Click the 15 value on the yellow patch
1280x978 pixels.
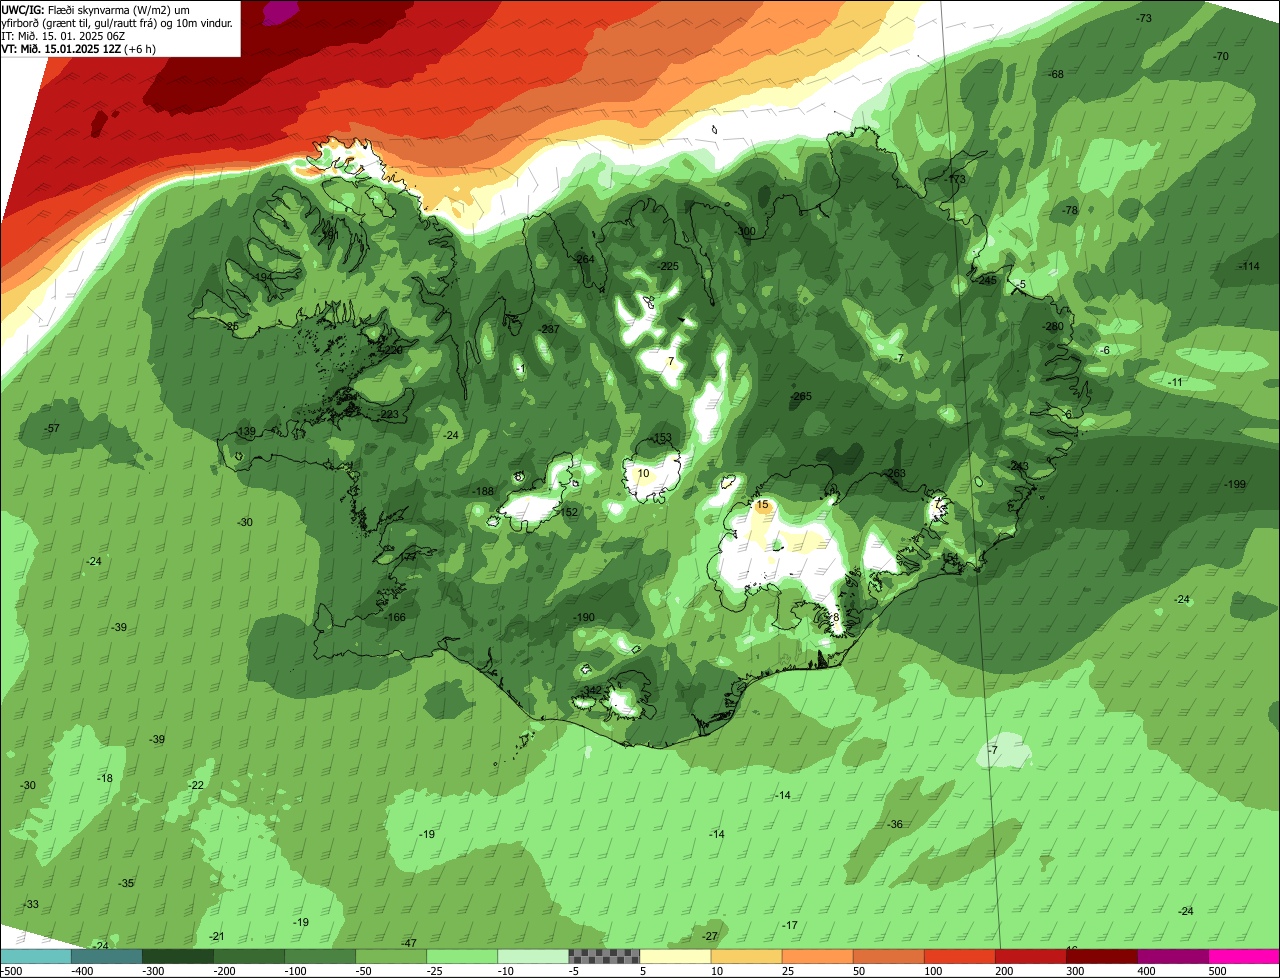point(763,505)
